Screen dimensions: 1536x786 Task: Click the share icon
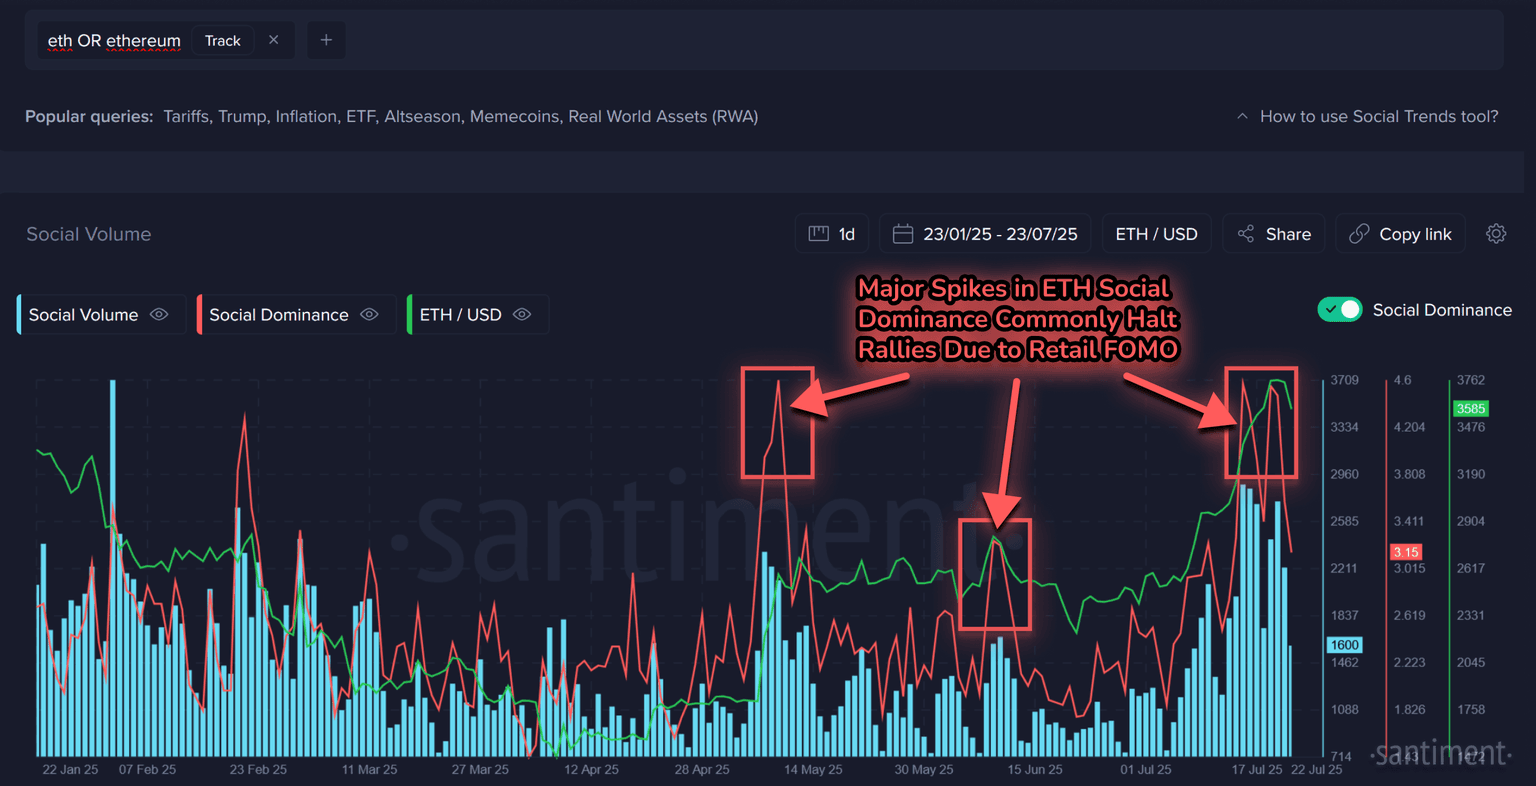[x=1246, y=234]
